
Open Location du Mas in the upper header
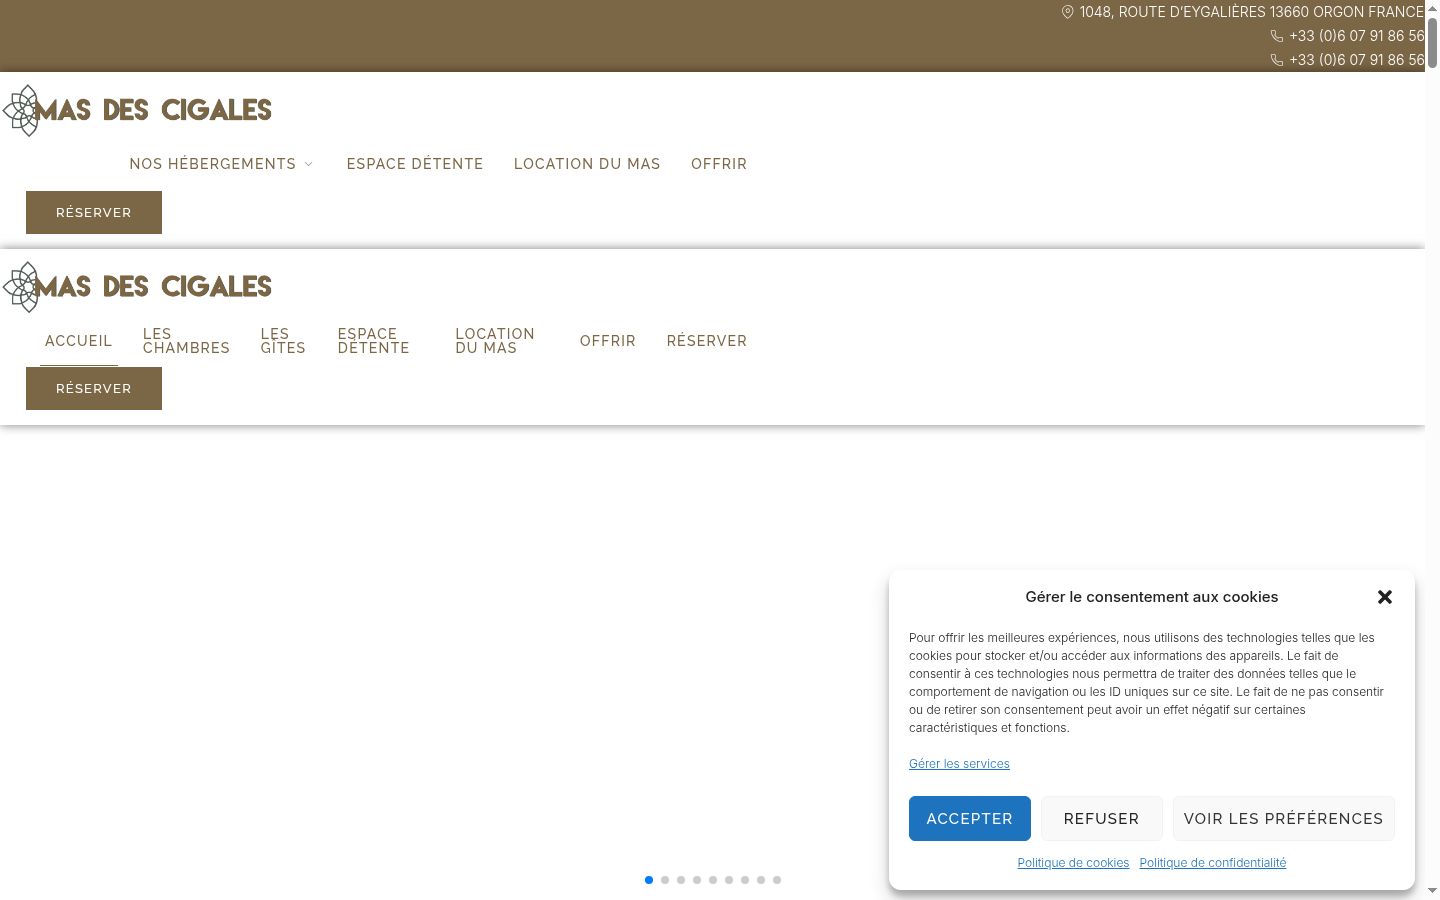coord(587,164)
